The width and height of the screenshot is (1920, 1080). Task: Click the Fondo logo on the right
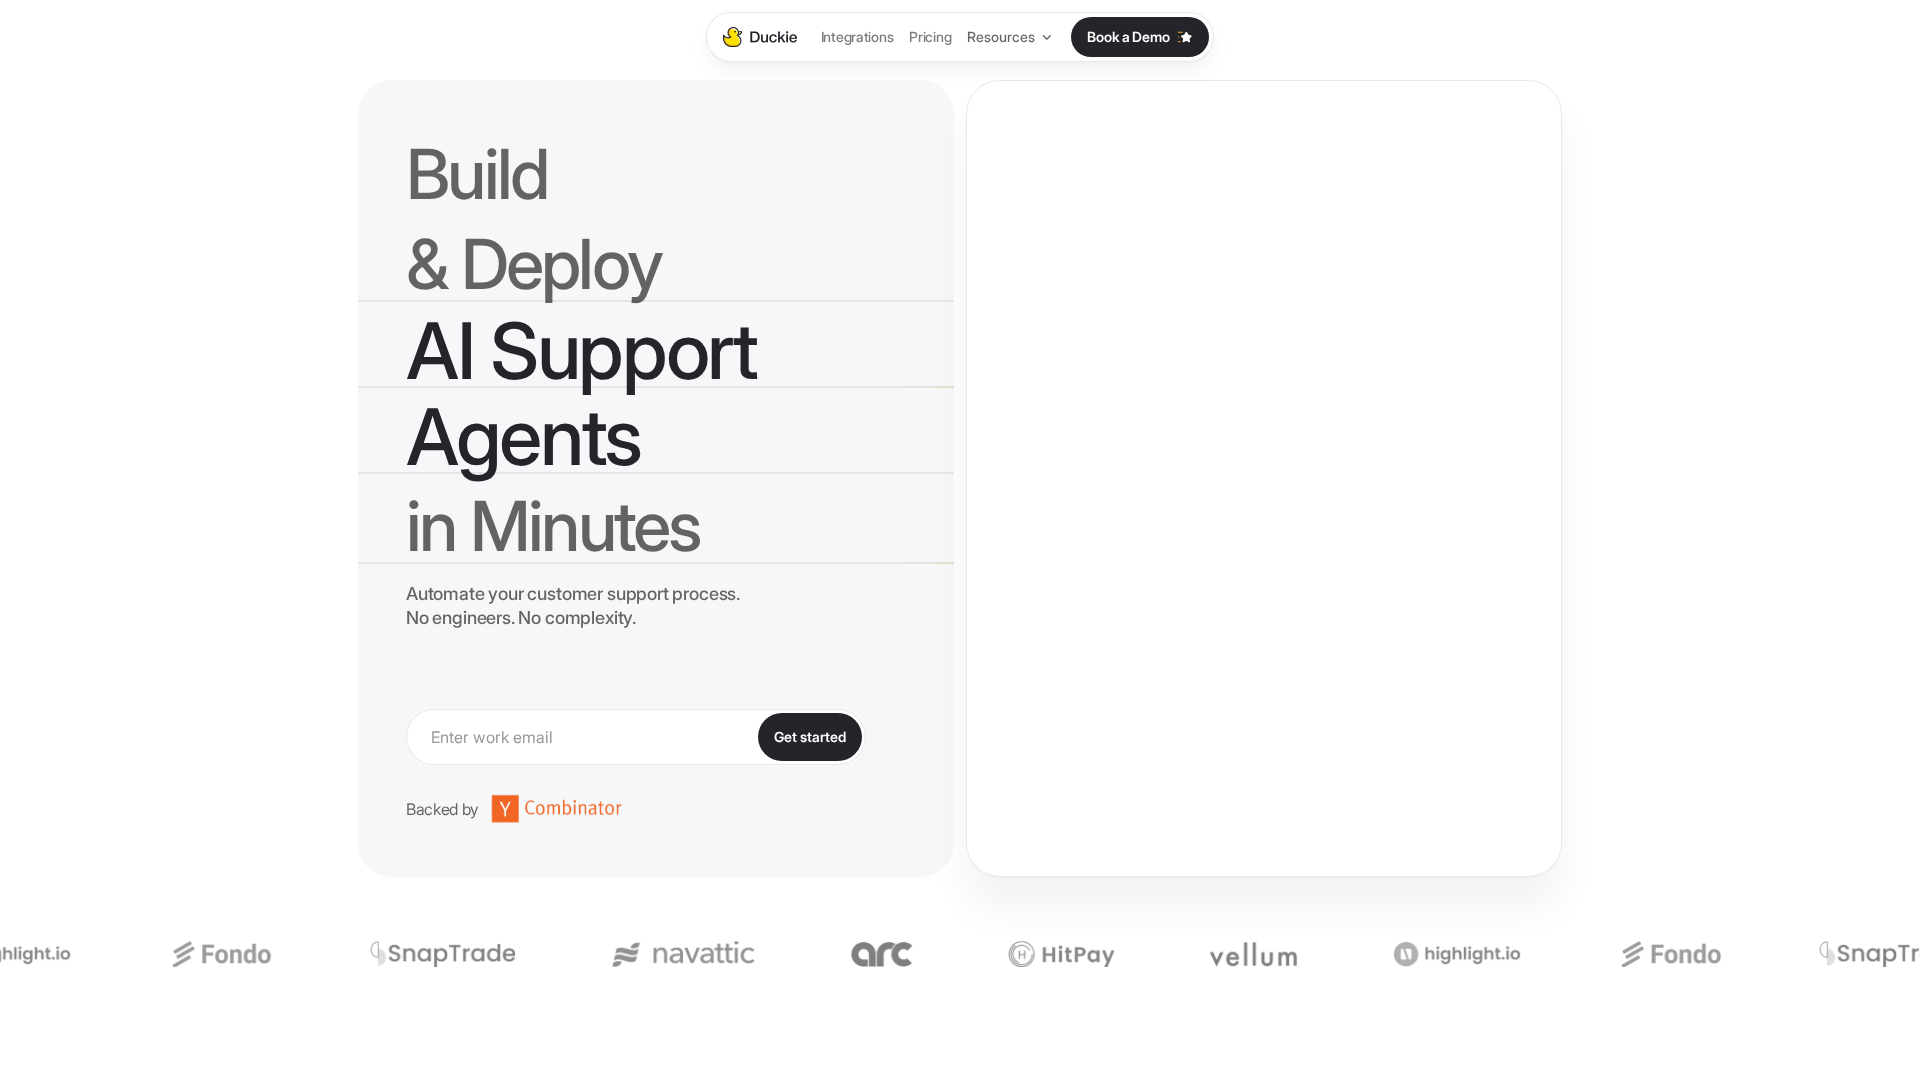tap(1671, 954)
